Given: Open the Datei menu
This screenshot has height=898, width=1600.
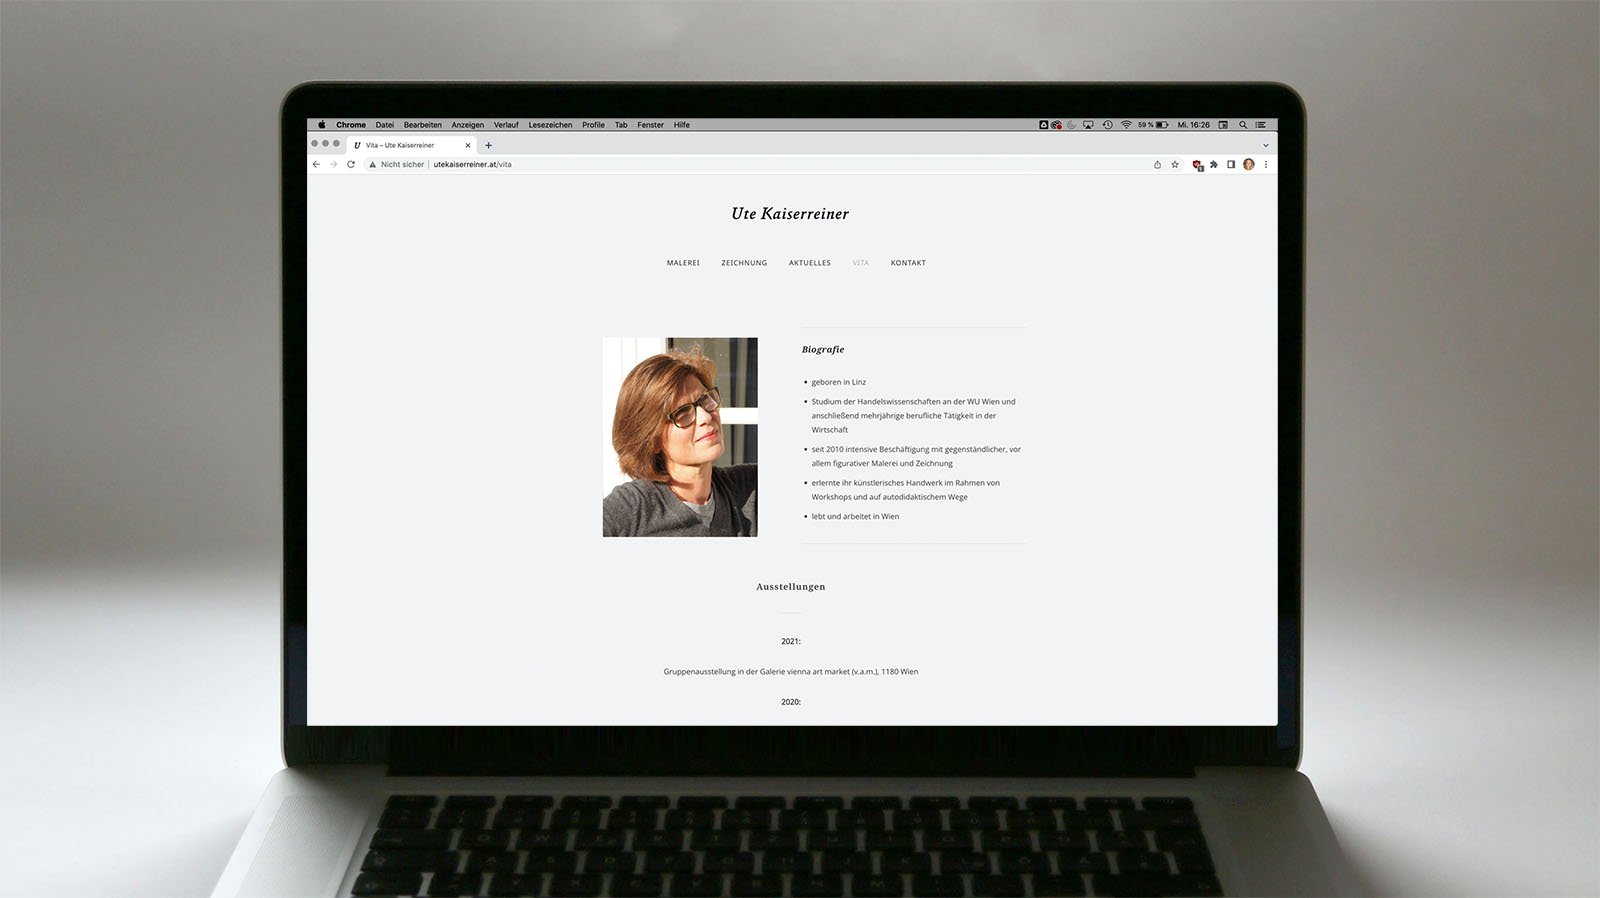Looking at the screenshot, I should click(x=385, y=125).
